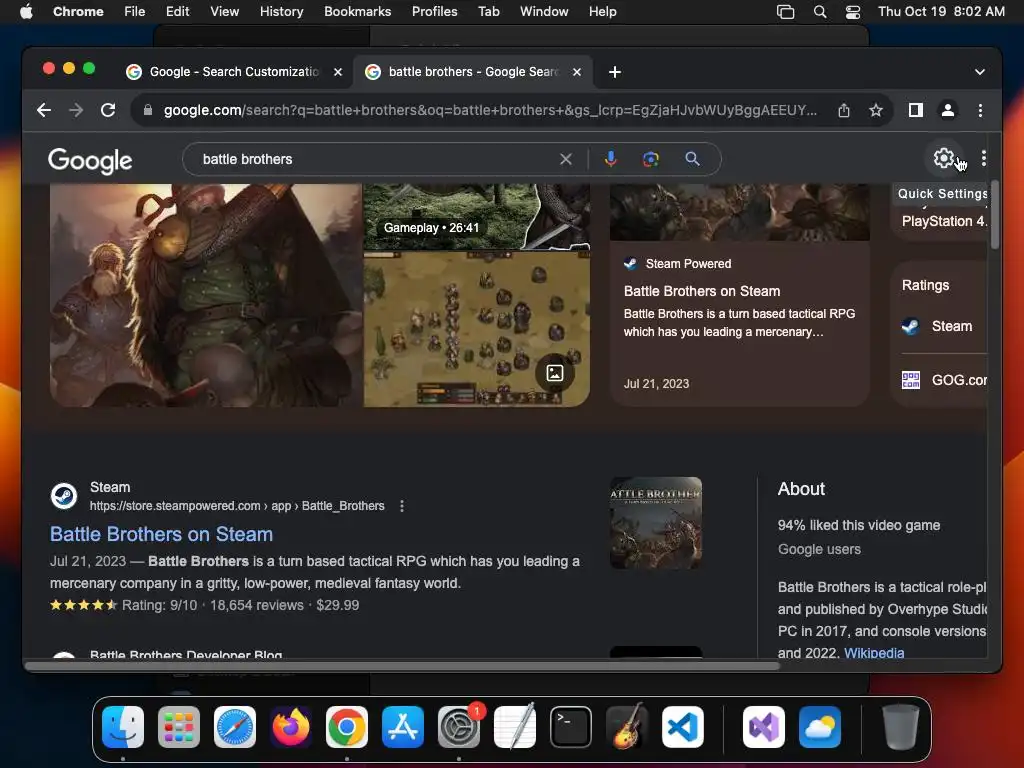Click the date and time in menu bar

coord(941,12)
